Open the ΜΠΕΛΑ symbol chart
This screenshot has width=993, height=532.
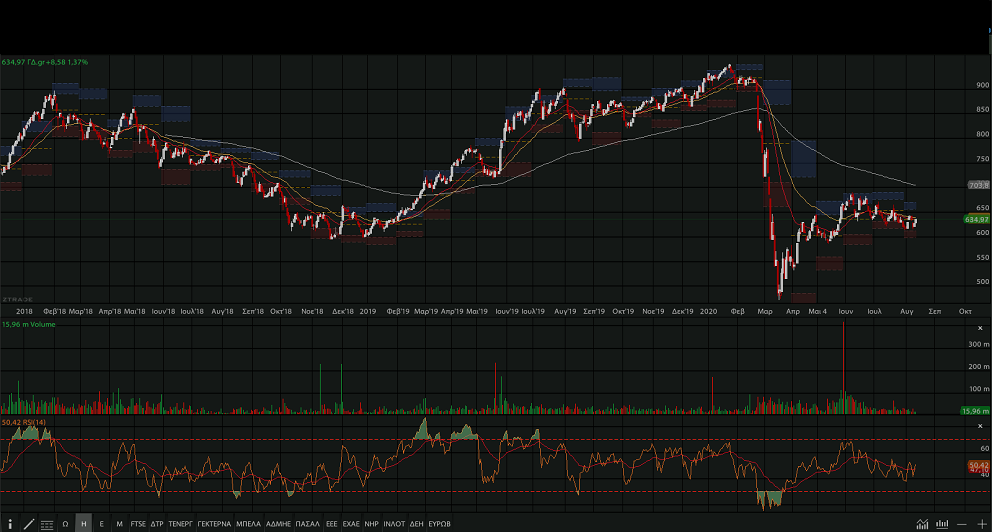pyautogui.click(x=249, y=524)
